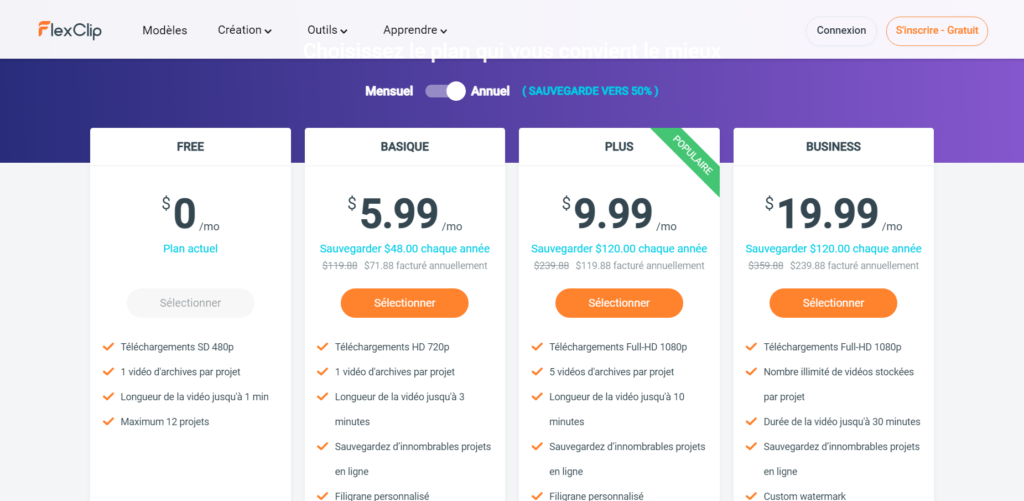1024x501 pixels.
Task: Select the PLUS plan button
Action: (619, 303)
